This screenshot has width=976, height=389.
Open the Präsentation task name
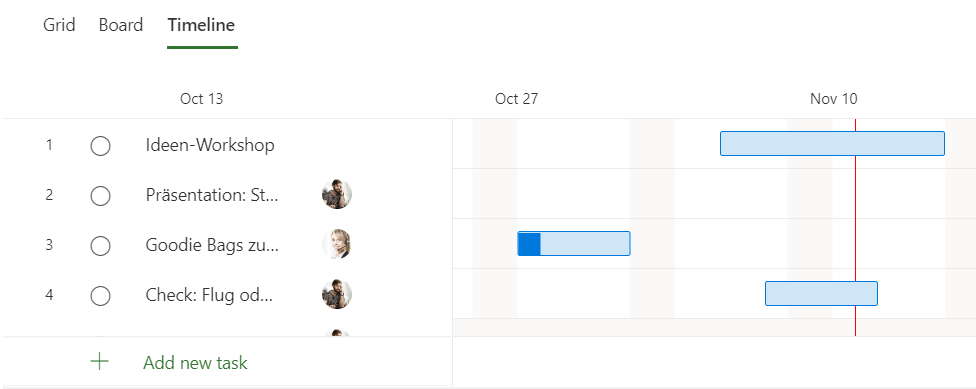[212, 195]
